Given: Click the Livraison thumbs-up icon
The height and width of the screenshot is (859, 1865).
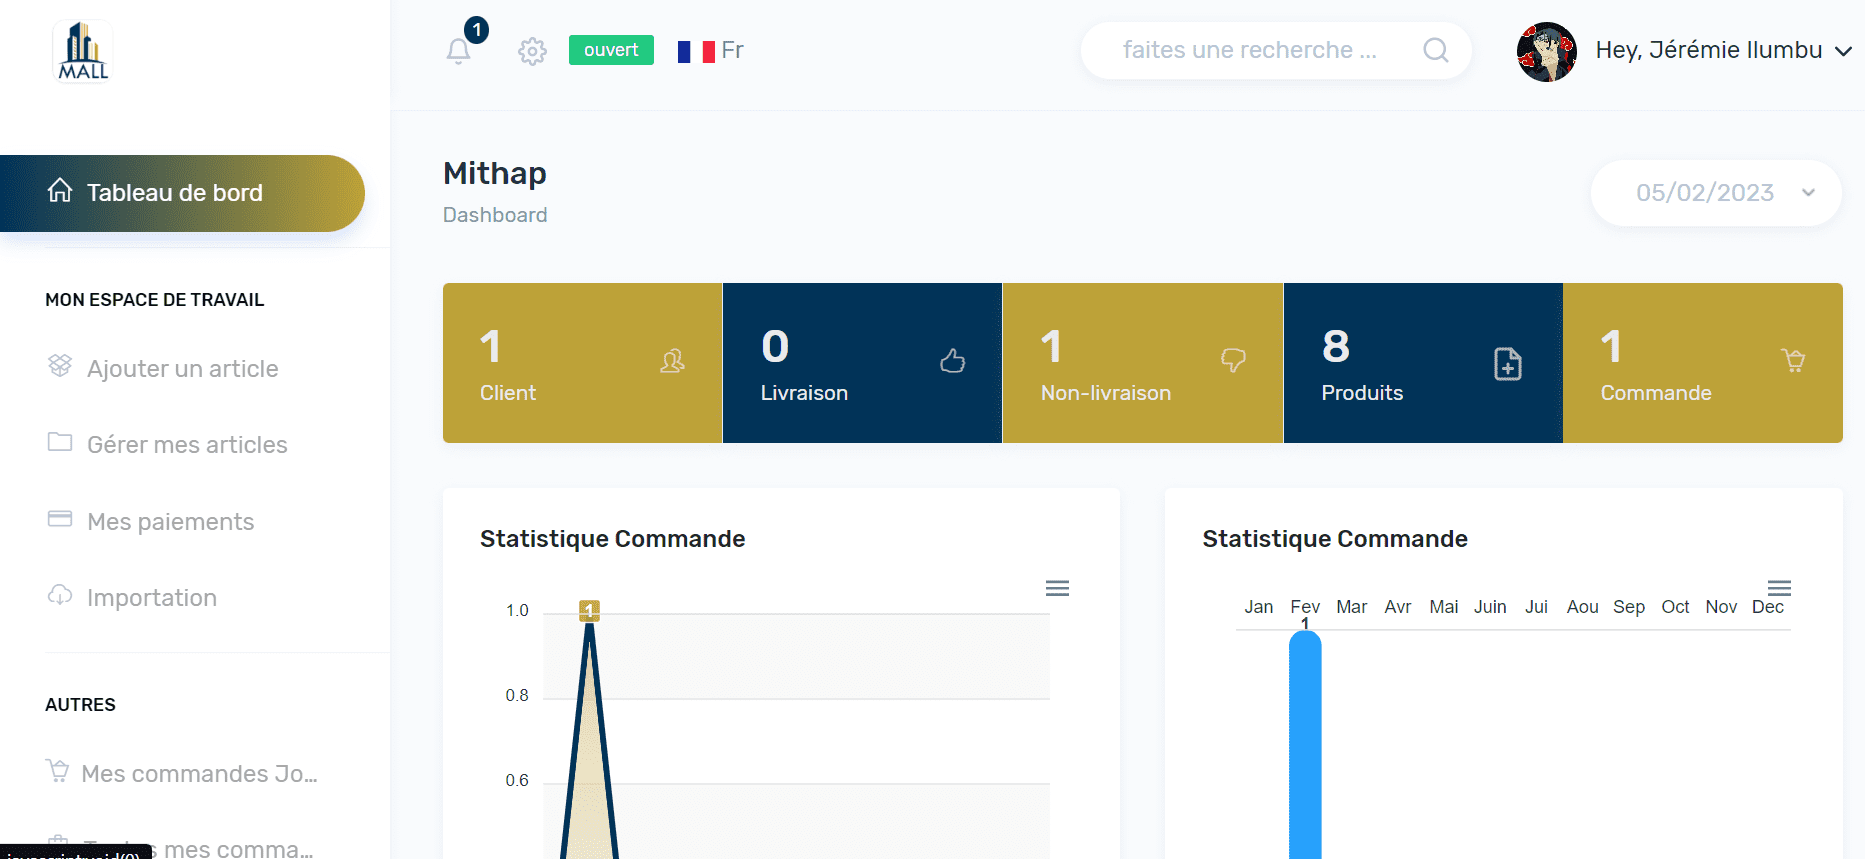Looking at the screenshot, I should tap(953, 360).
